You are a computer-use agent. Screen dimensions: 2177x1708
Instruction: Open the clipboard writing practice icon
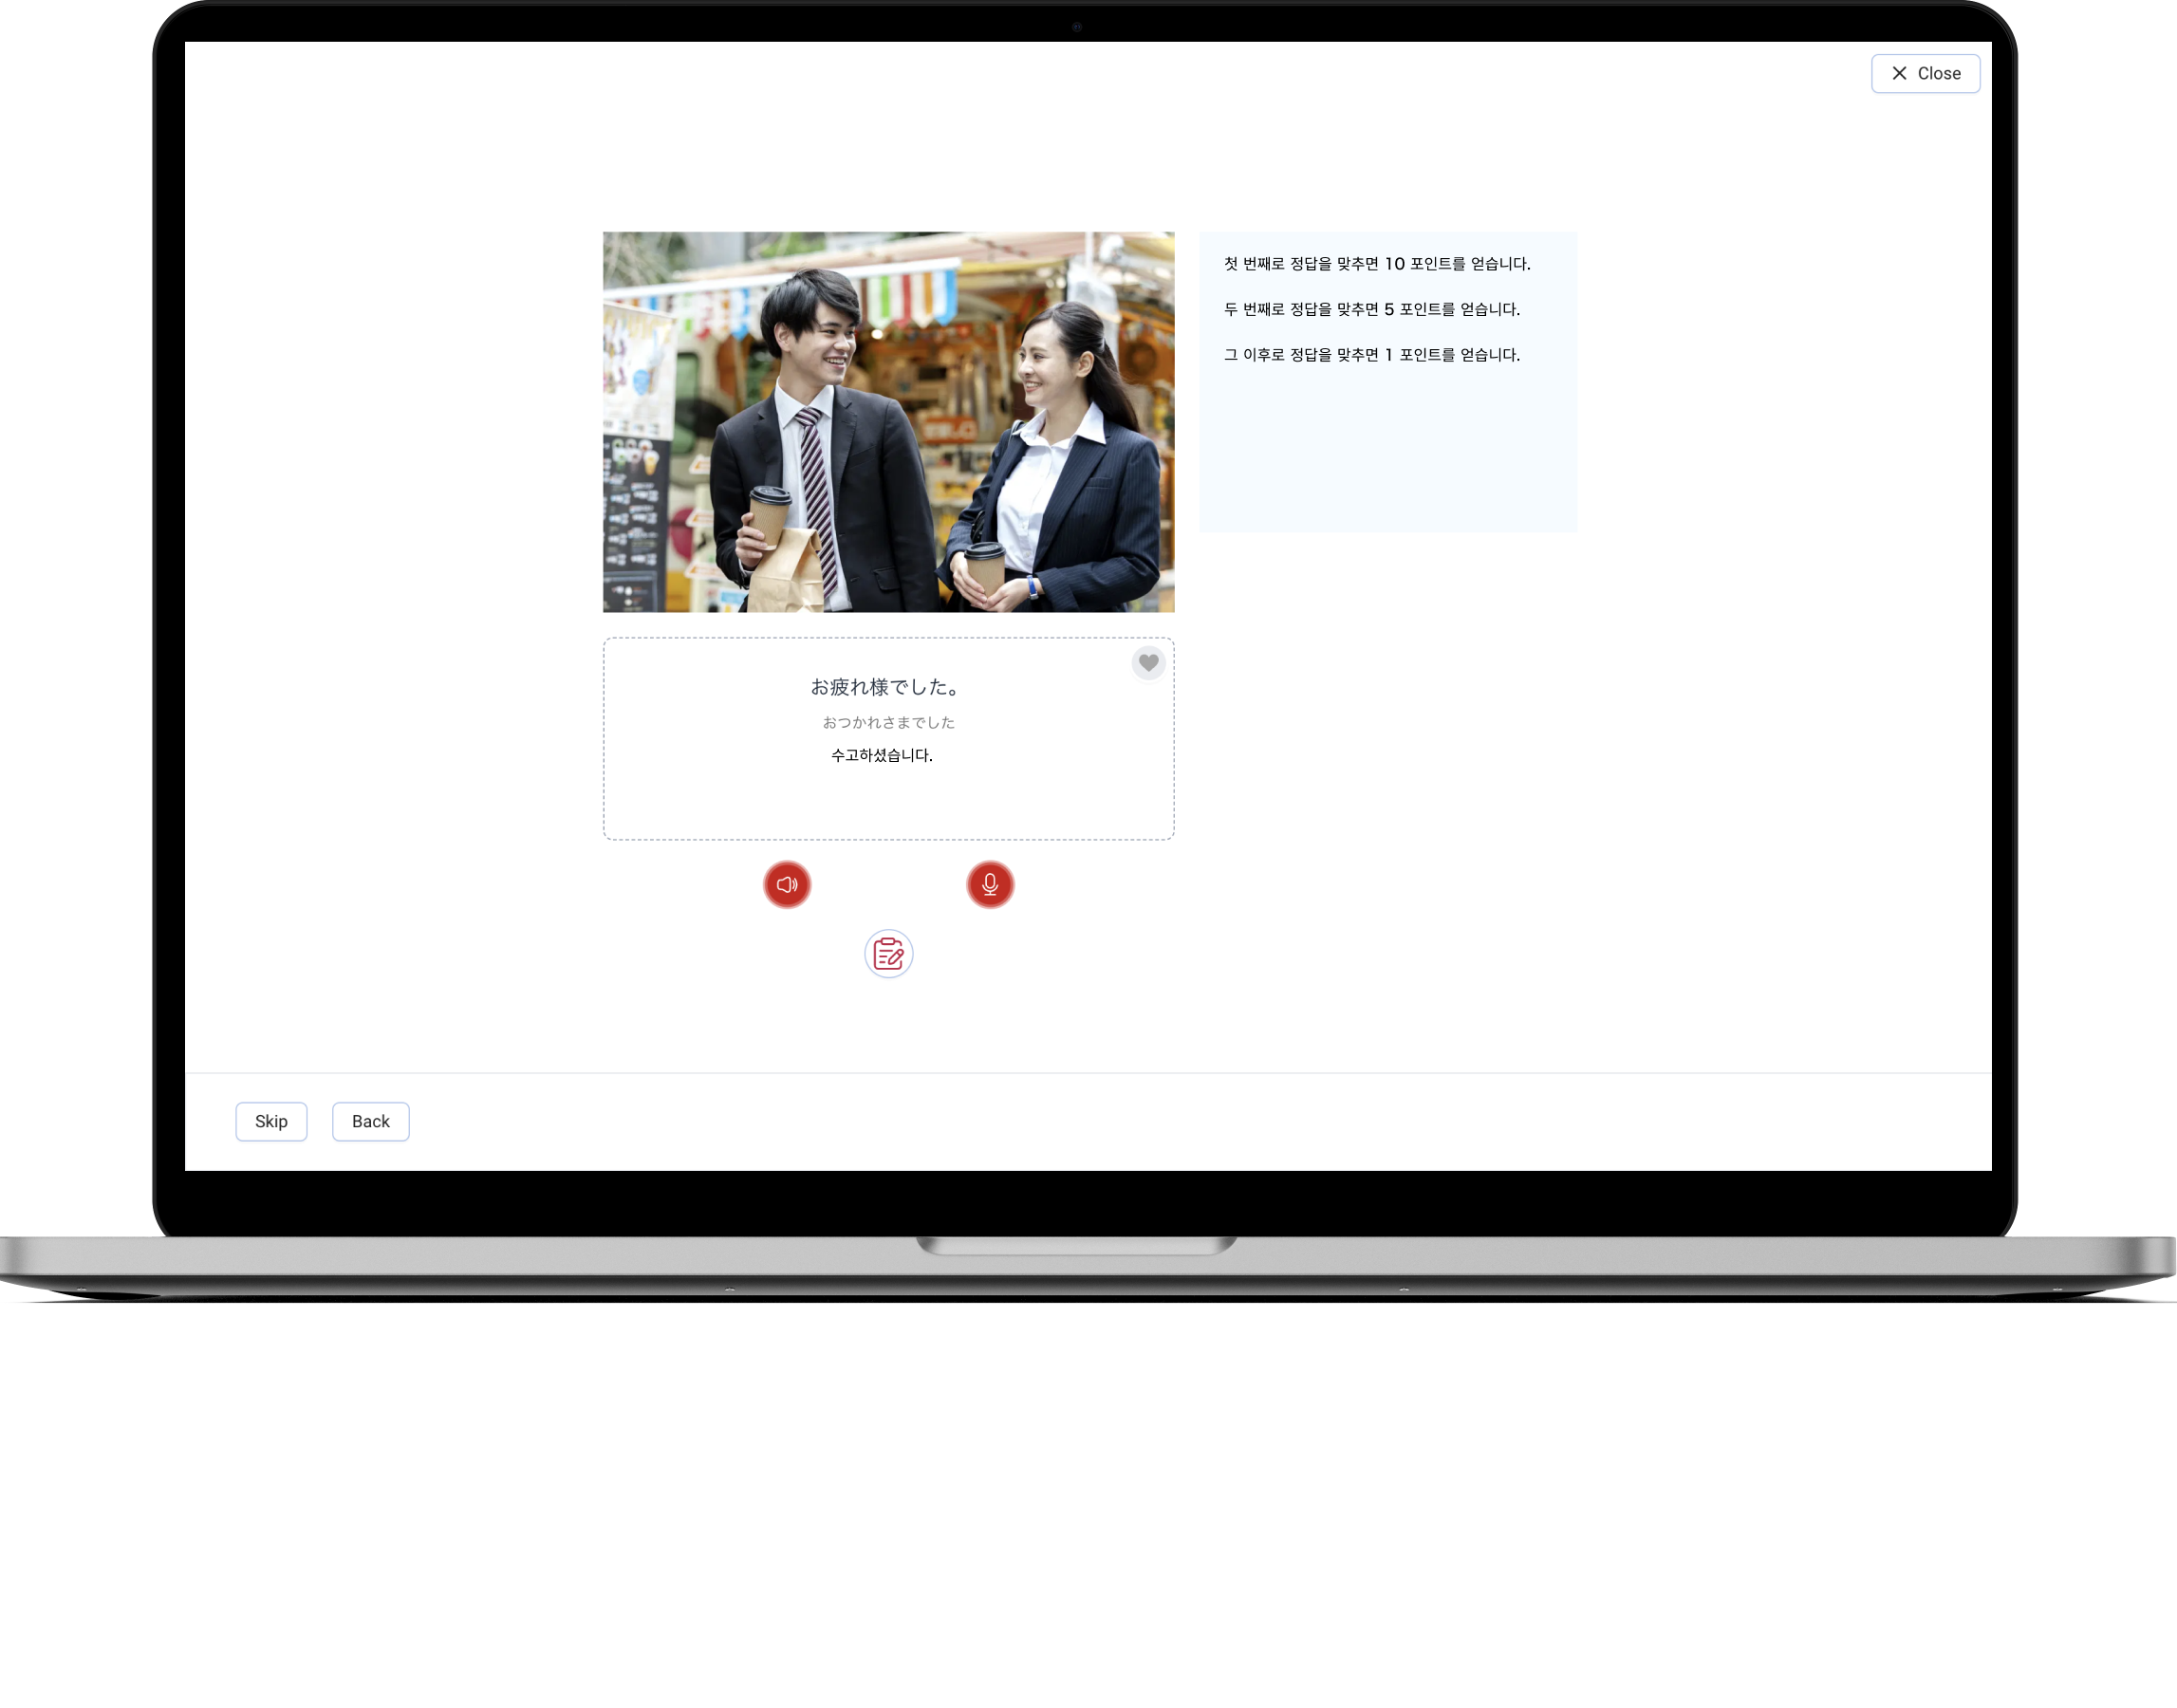tap(888, 954)
